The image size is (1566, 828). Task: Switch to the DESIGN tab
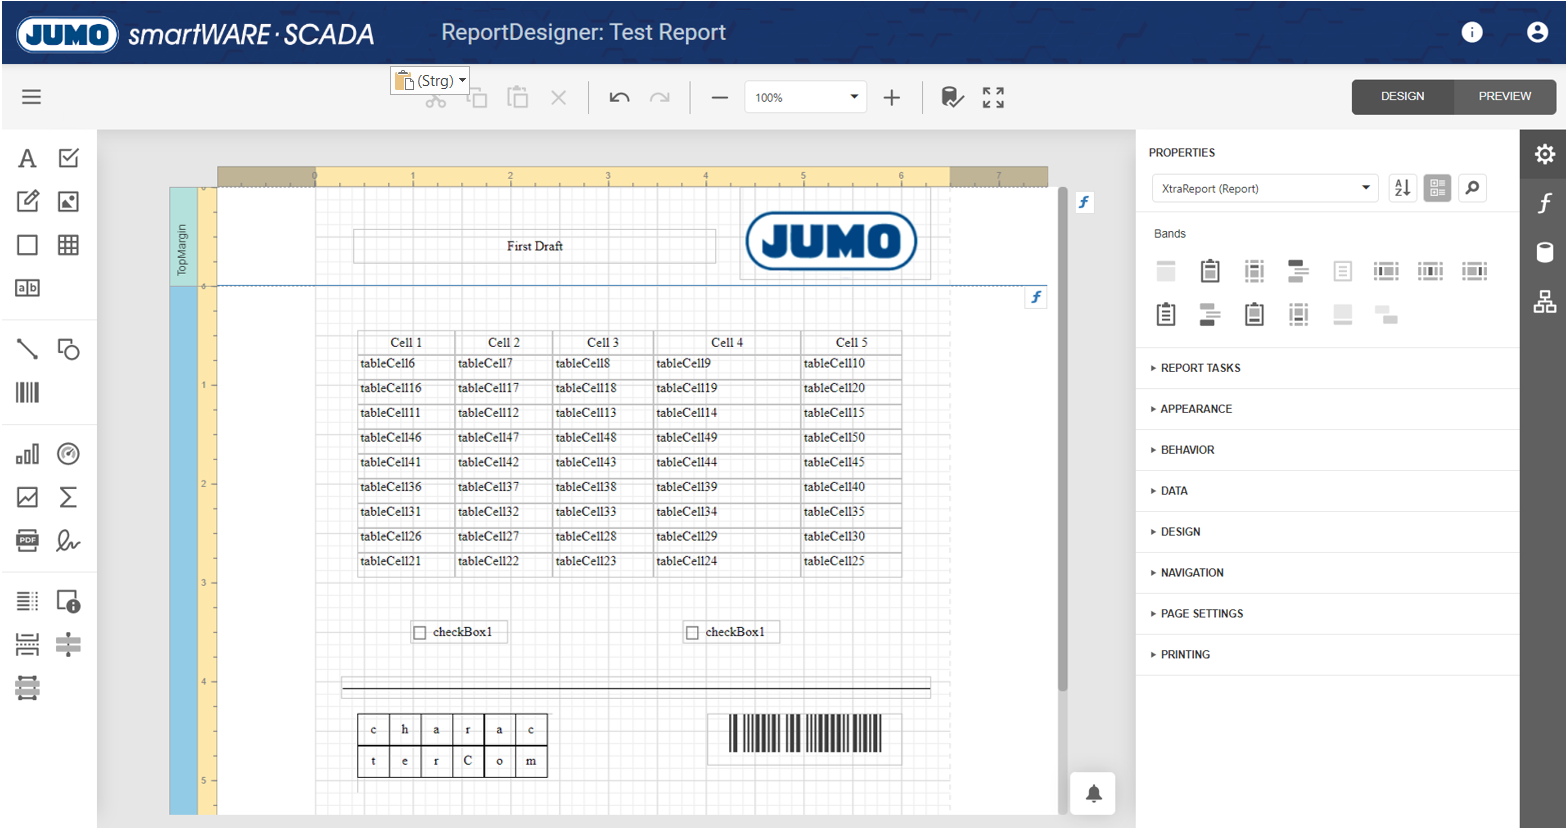(1402, 97)
